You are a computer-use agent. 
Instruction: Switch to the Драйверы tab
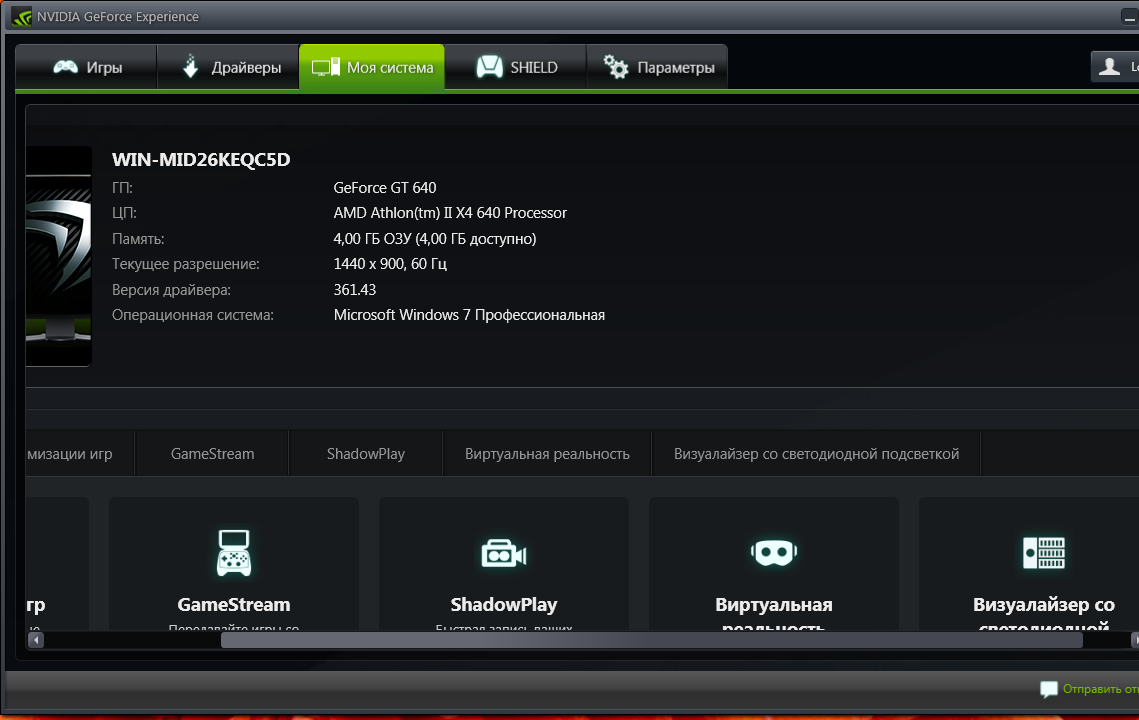pos(228,67)
